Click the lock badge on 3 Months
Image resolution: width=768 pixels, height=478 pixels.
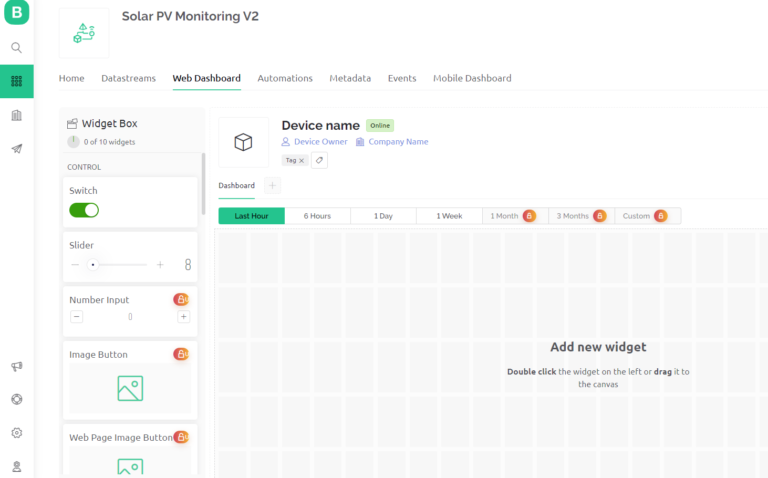[600, 216]
